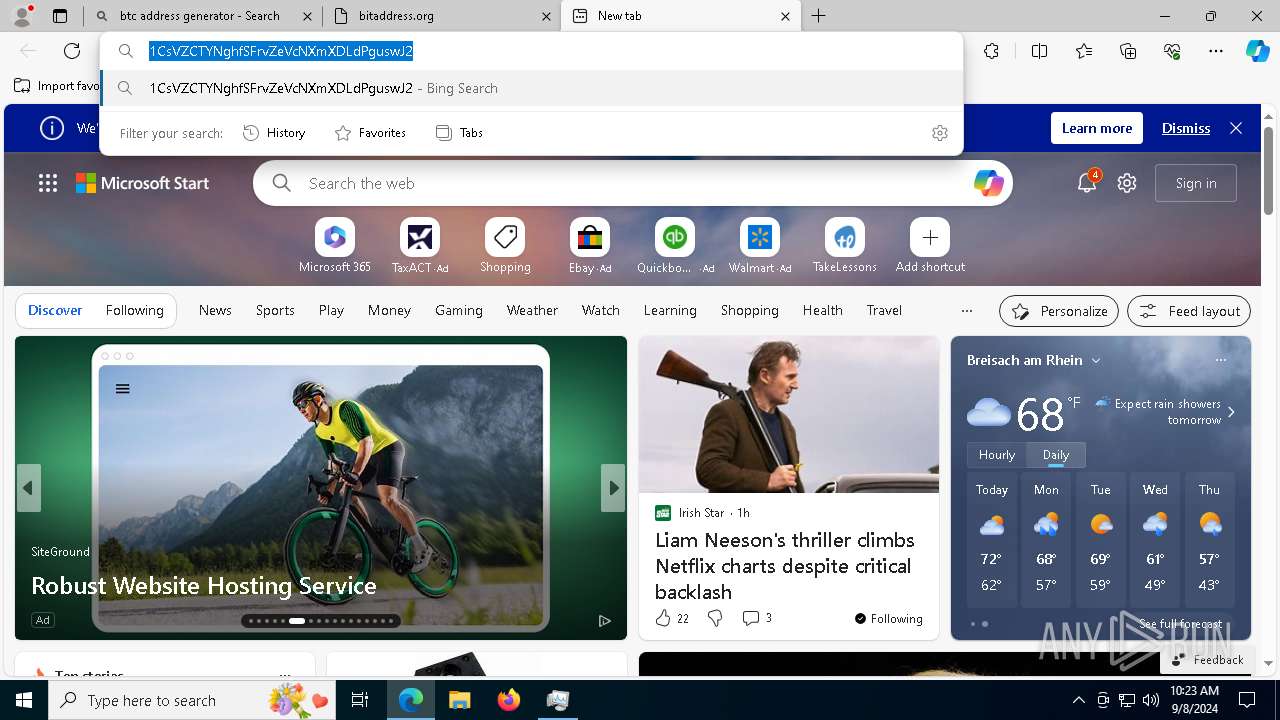The height and width of the screenshot is (720, 1280).
Task: Open Walmart ad shortcut
Action: click(760, 246)
